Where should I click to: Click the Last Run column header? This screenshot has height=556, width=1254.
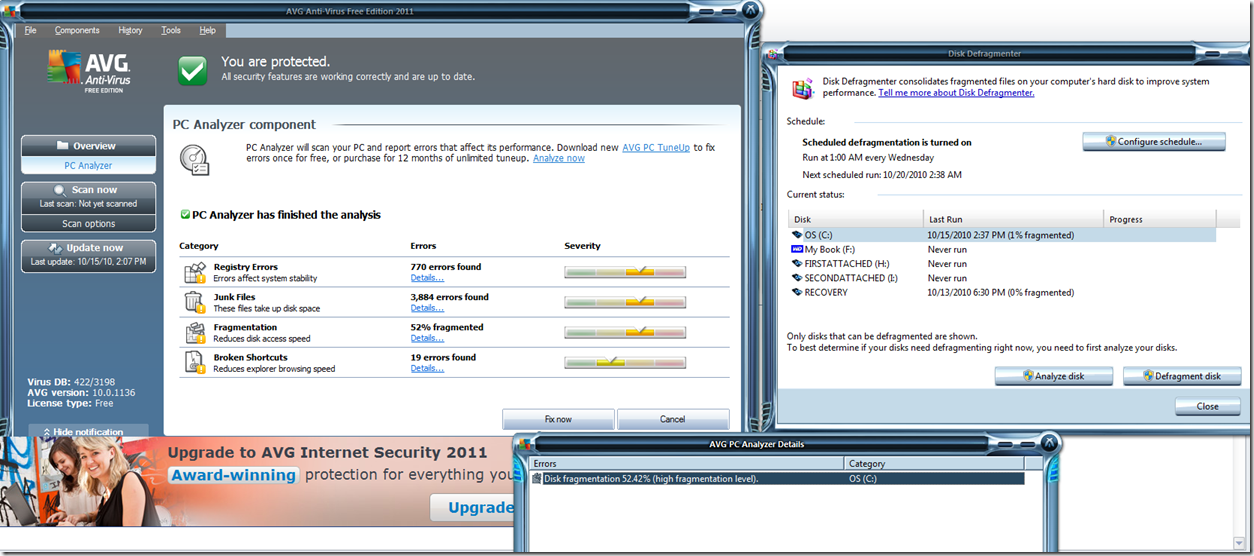[x=1012, y=219]
